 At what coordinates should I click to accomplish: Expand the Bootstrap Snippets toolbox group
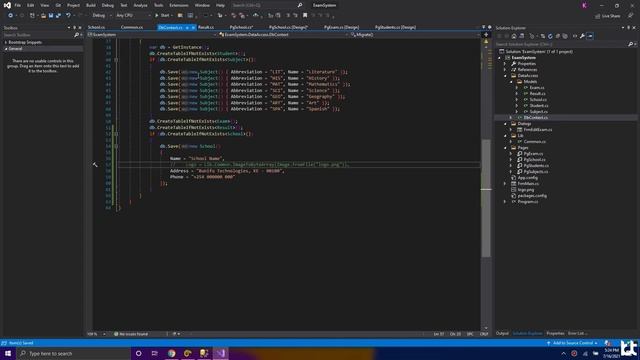tap(6, 42)
